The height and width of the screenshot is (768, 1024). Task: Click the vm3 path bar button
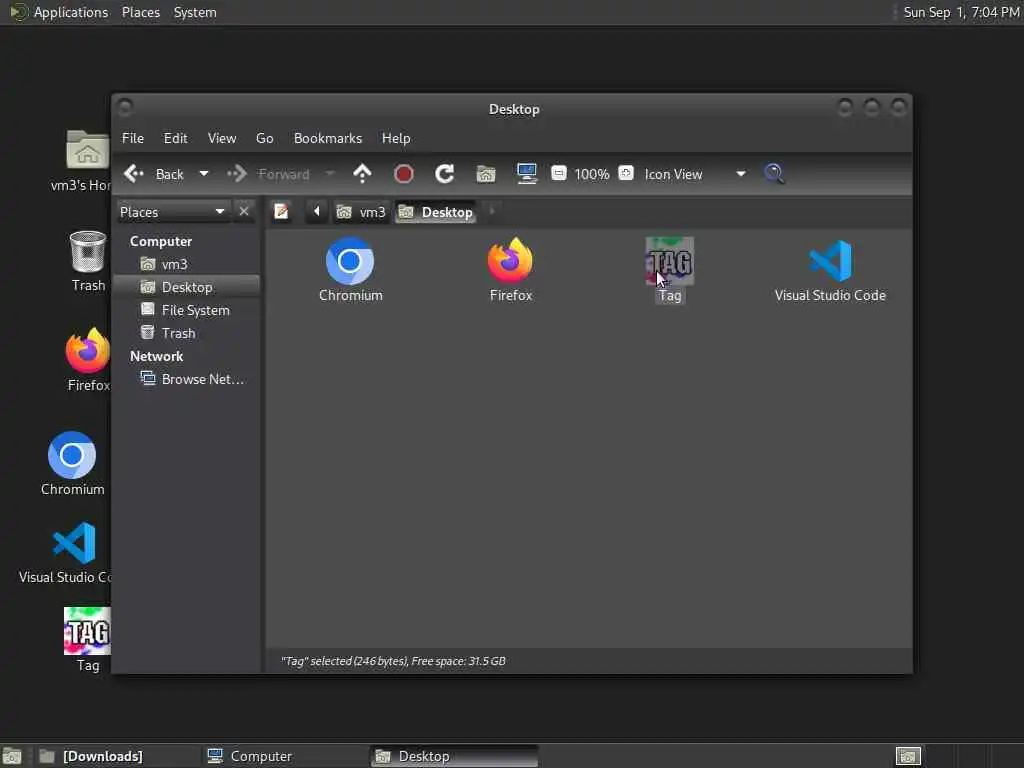pyautogui.click(x=361, y=212)
